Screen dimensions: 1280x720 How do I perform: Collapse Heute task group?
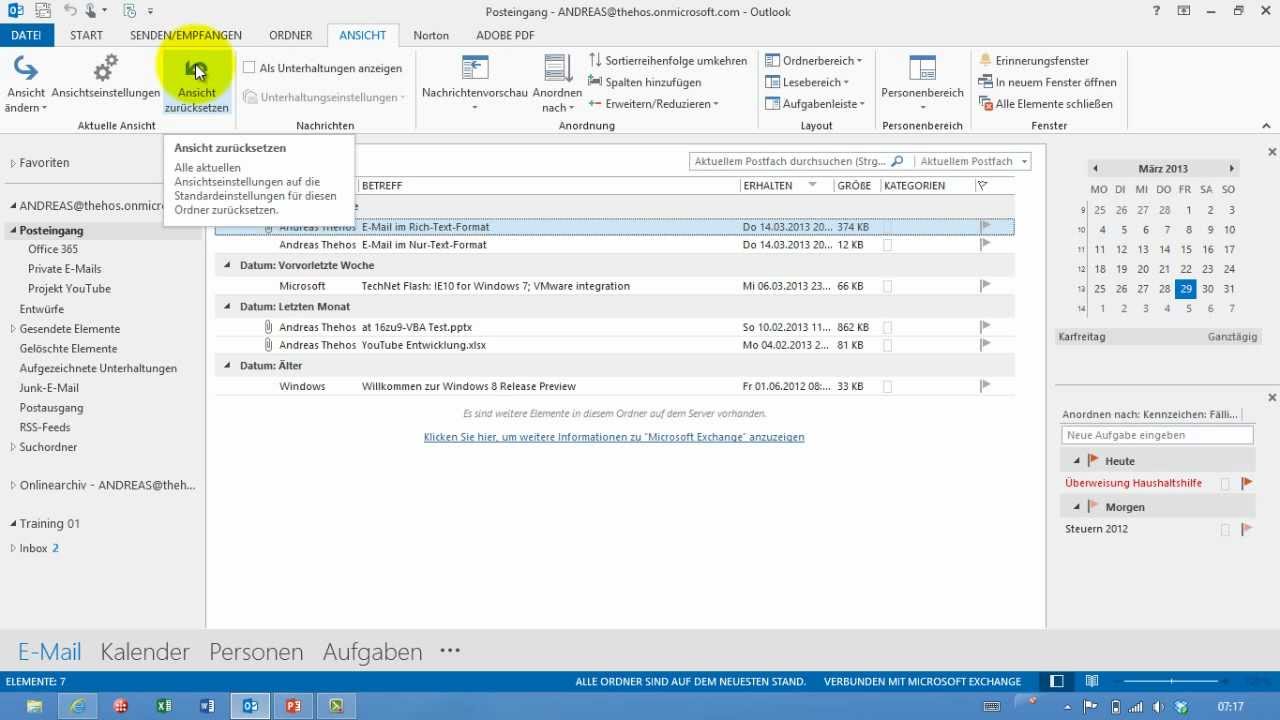pyautogui.click(x=1077, y=461)
